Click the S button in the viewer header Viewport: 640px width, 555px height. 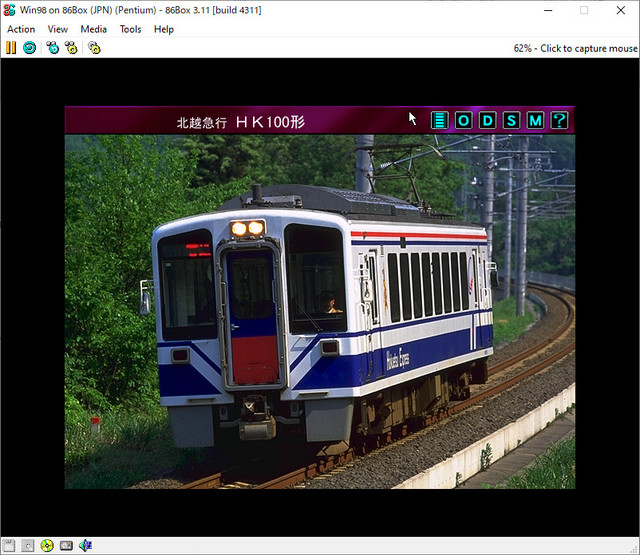pyautogui.click(x=511, y=120)
